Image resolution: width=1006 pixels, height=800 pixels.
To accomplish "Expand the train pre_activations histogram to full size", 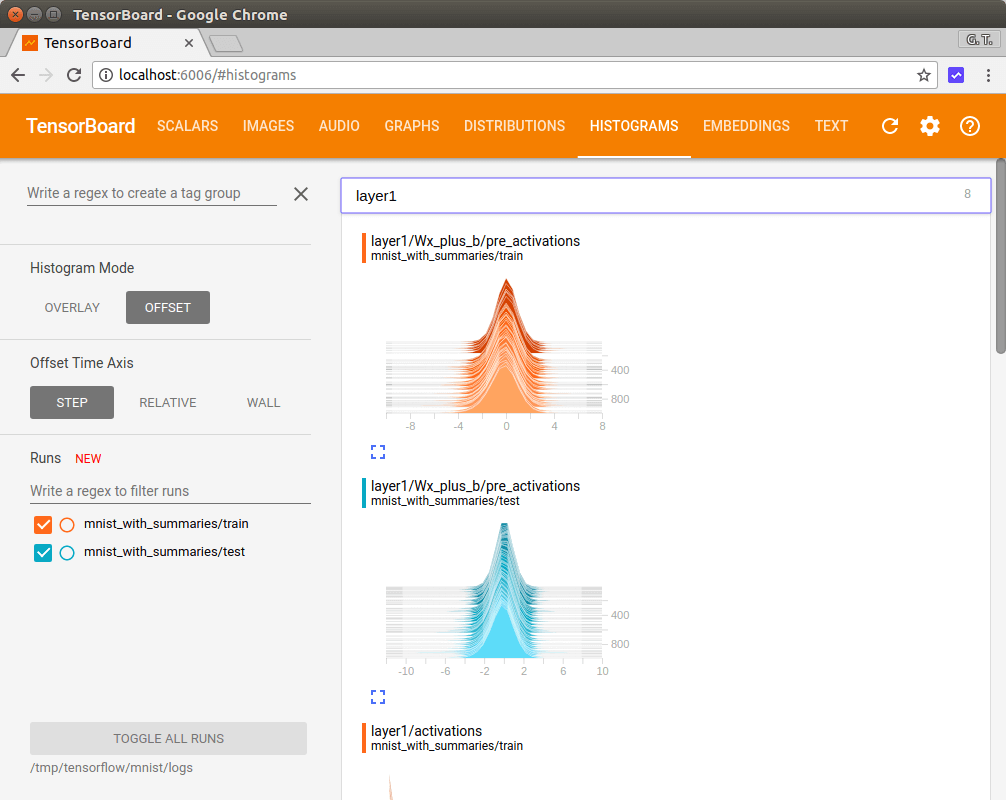I will coord(378,452).
